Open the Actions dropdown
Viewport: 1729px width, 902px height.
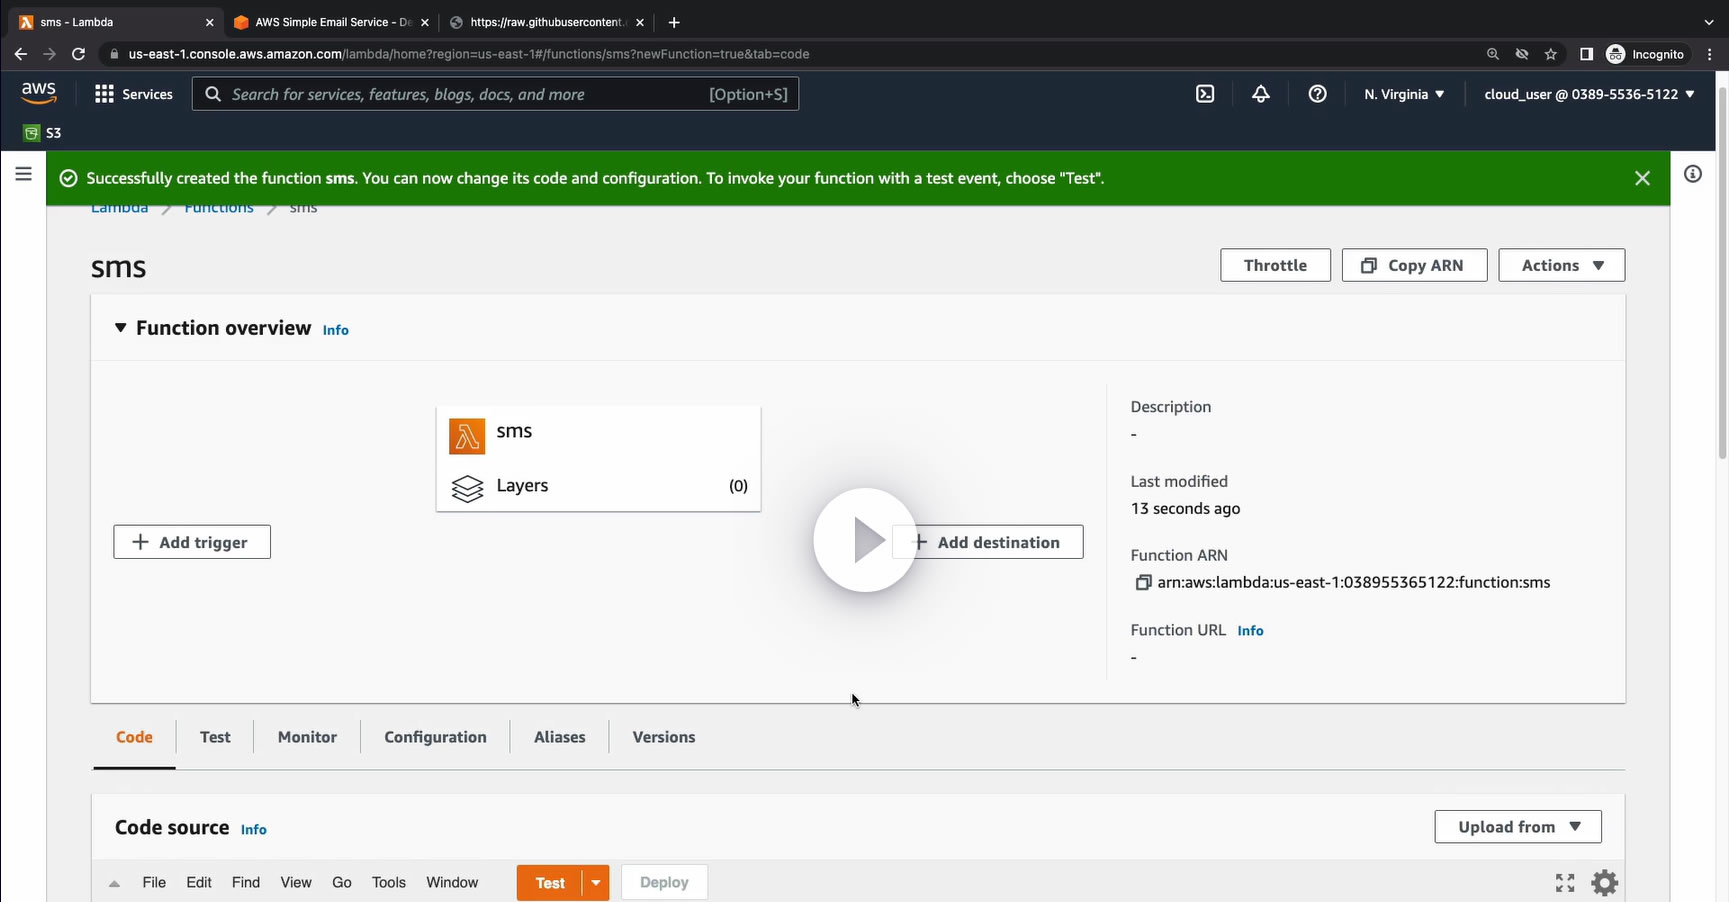point(1561,265)
